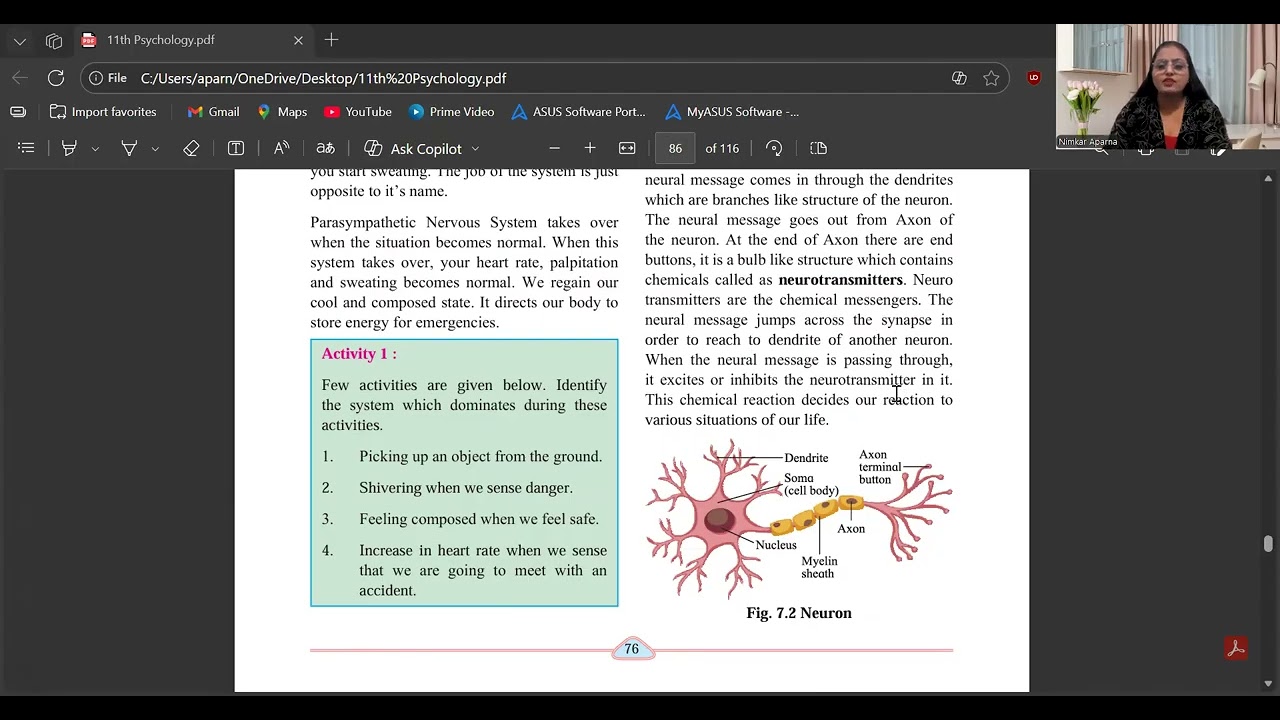
Task: Zoom in on the PDF
Action: click(x=590, y=148)
